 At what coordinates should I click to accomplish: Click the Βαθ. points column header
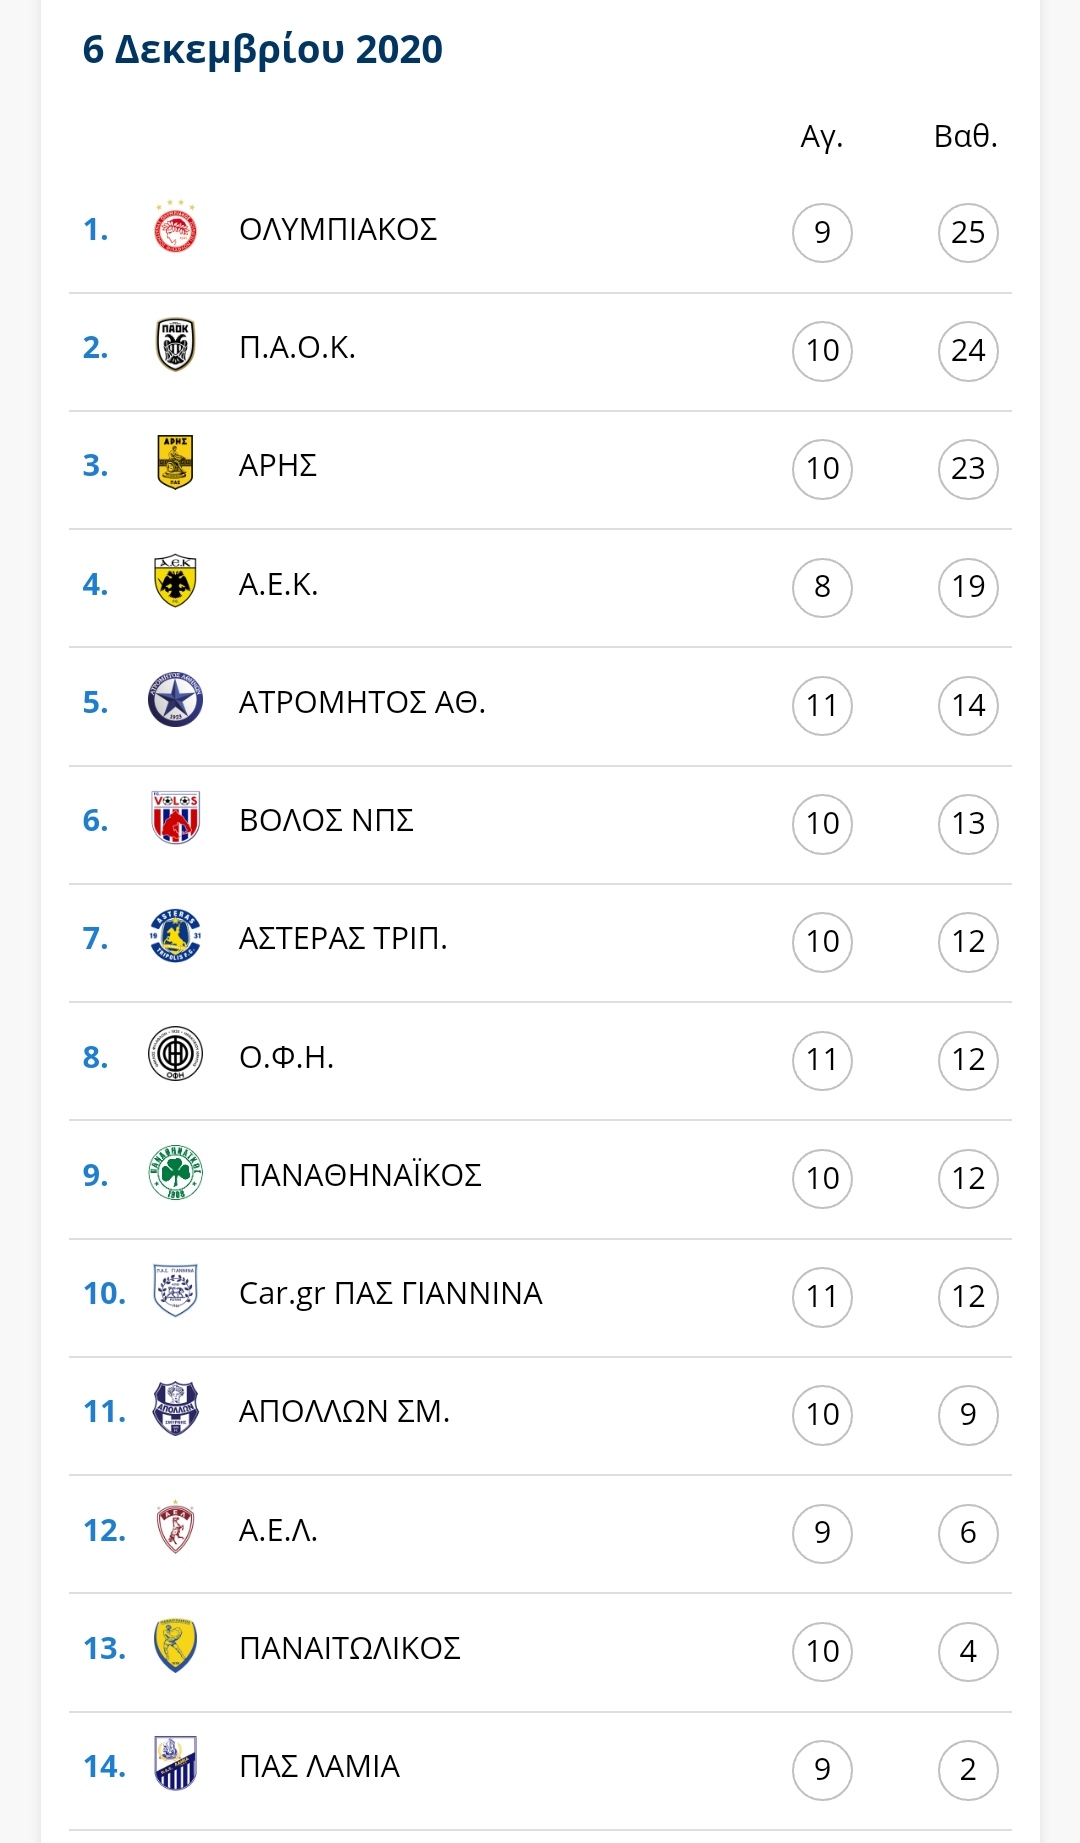966,136
